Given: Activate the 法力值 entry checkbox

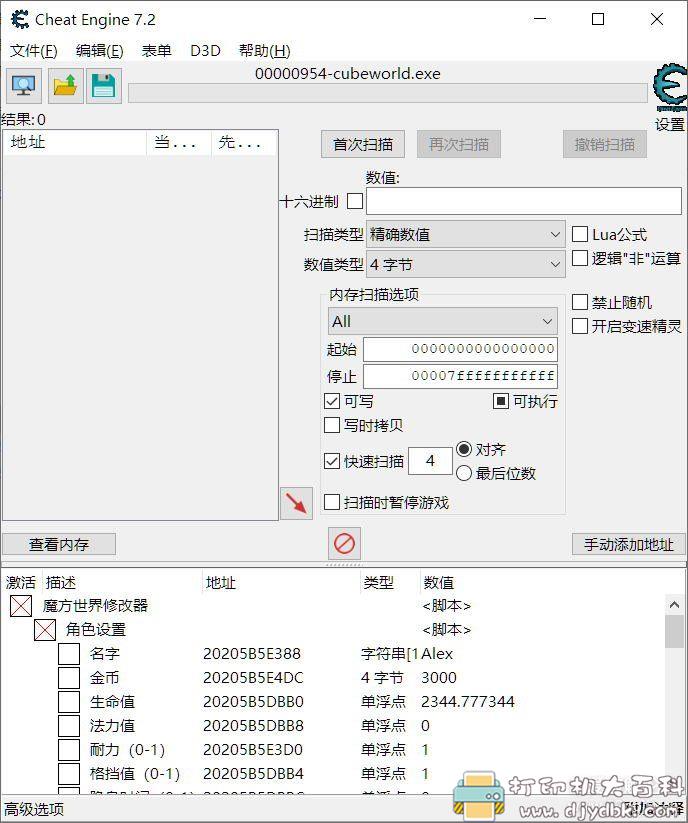Looking at the screenshot, I should [x=69, y=726].
